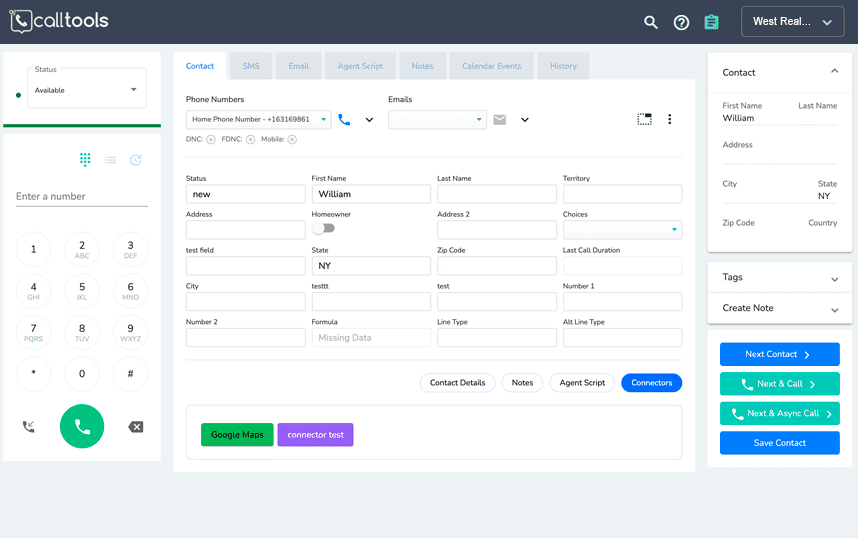Screen dimensions: 858x538
Task: Click the gray email envelope icon
Action: [500, 119]
